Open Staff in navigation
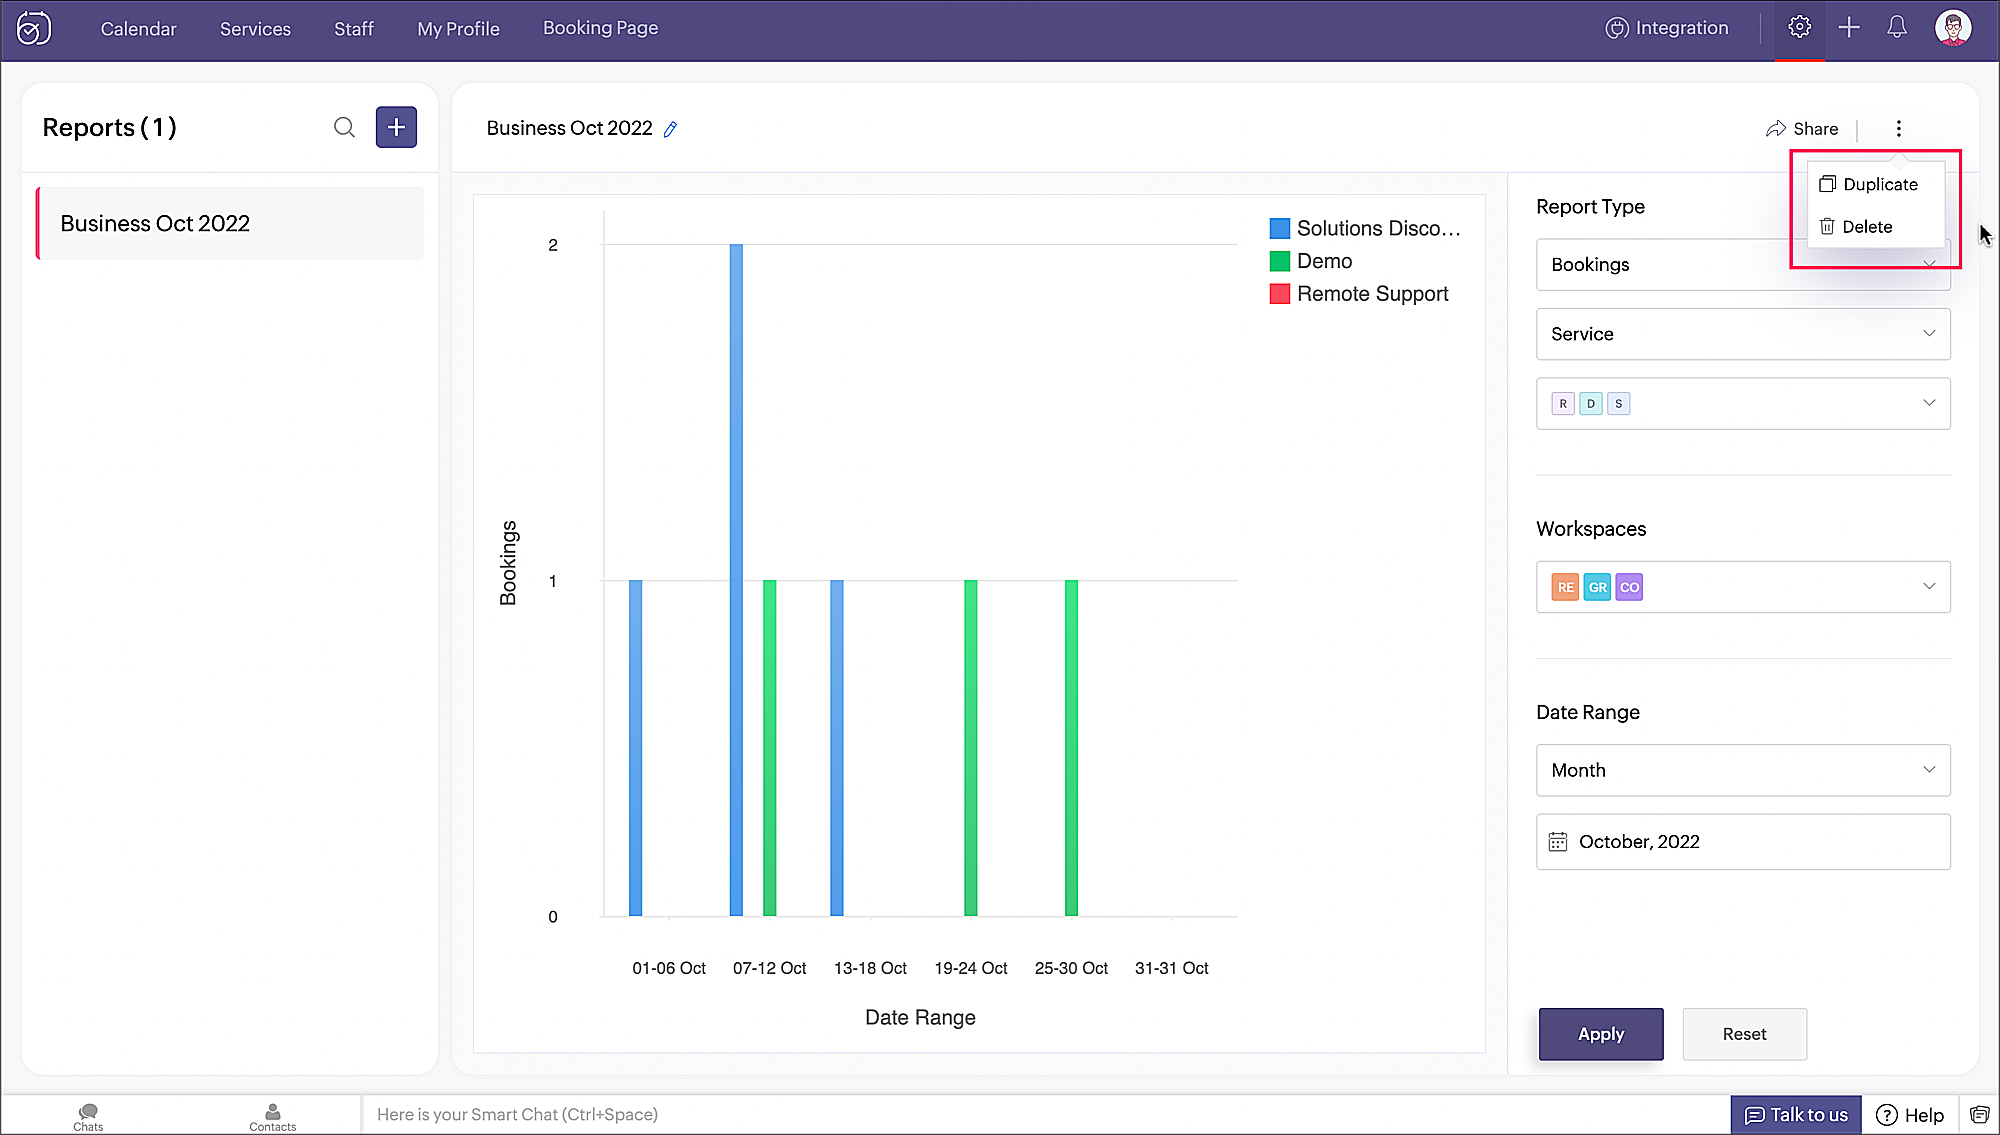 [354, 29]
